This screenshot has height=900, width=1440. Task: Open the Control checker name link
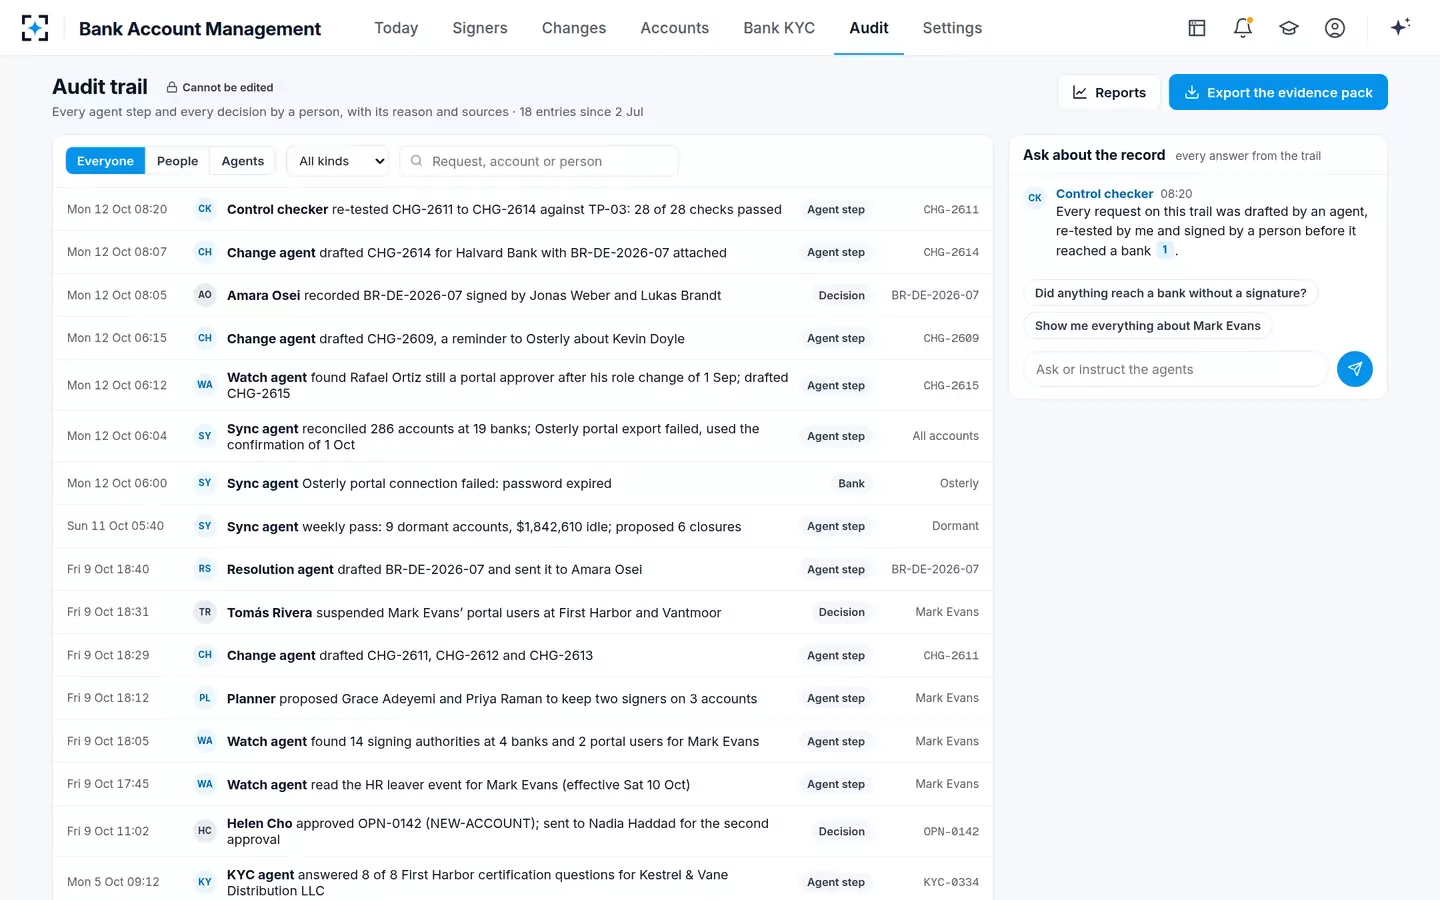(1104, 194)
